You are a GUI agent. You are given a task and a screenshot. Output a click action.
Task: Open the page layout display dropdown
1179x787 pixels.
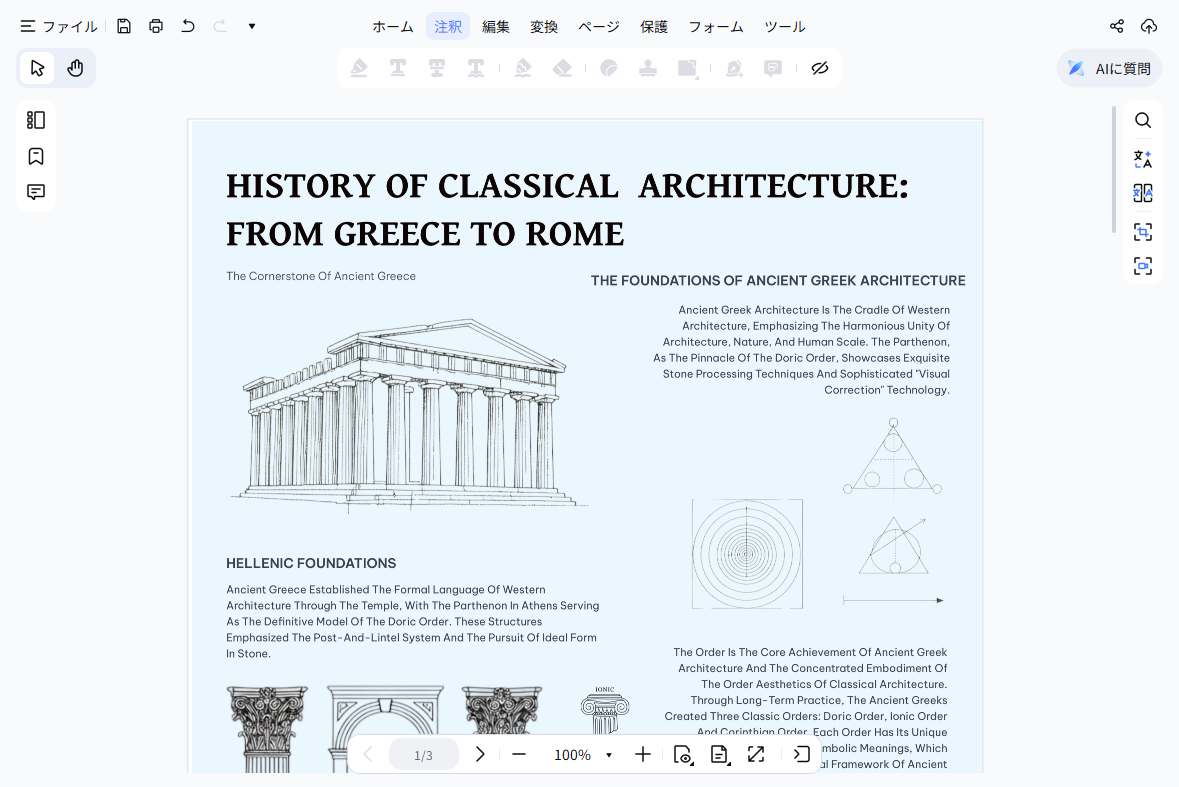point(720,755)
